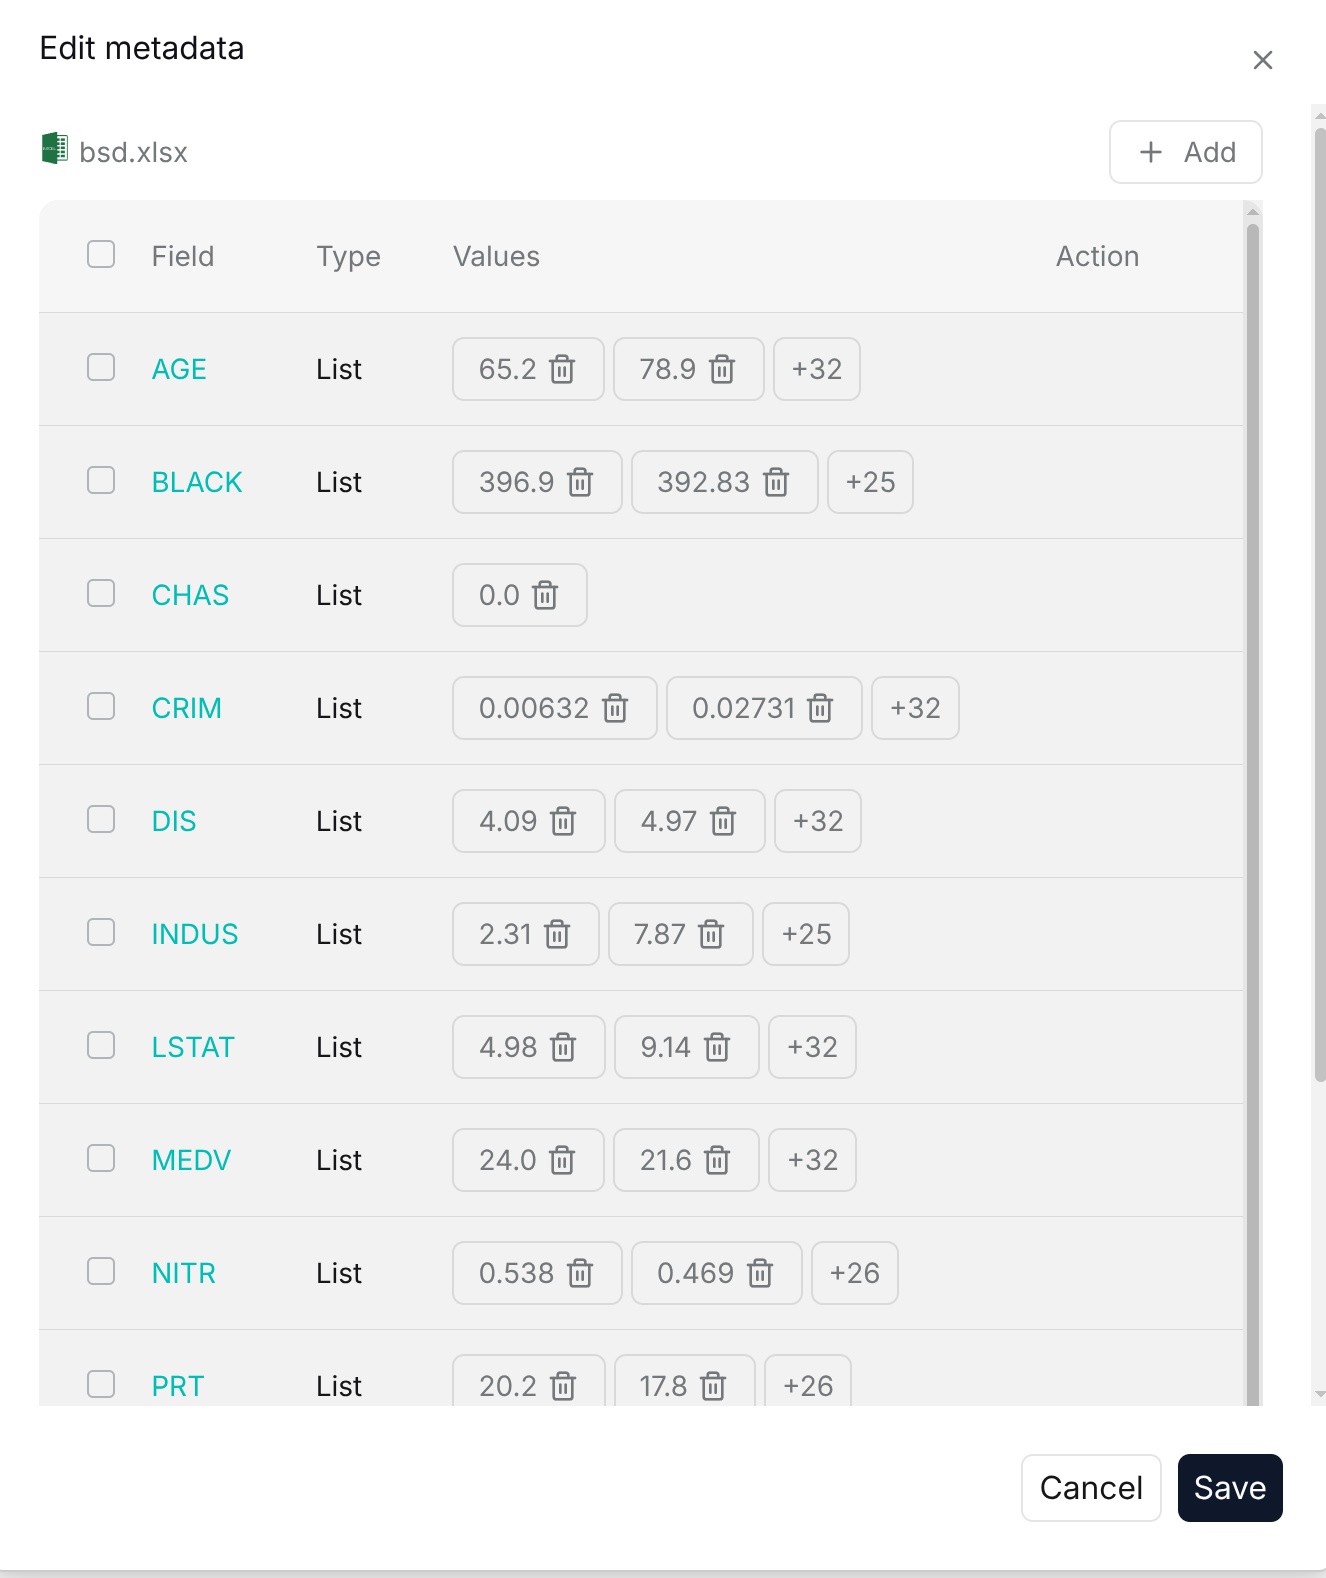Viewport: 1326px width, 1578px height.
Task: Toggle the select-all checkbox in header
Action: tap(101, 254)
